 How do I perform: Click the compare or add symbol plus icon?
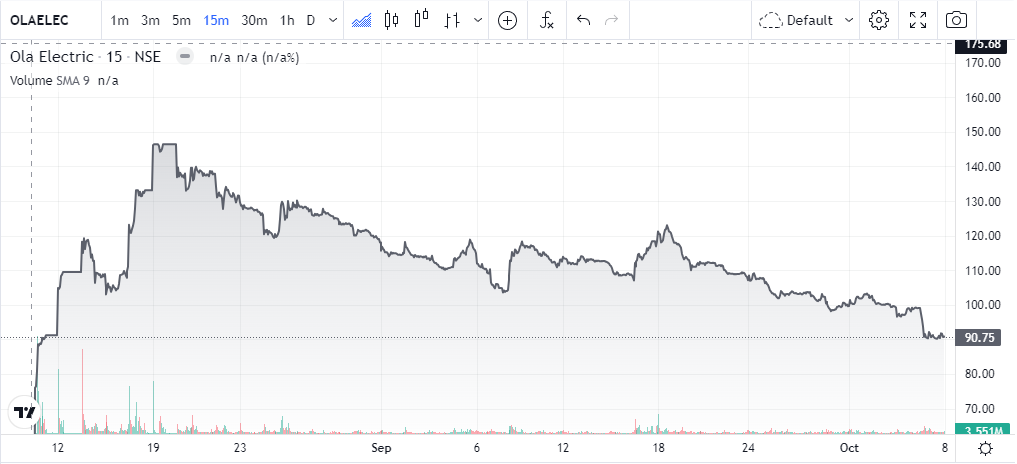(x=507, y=20)
